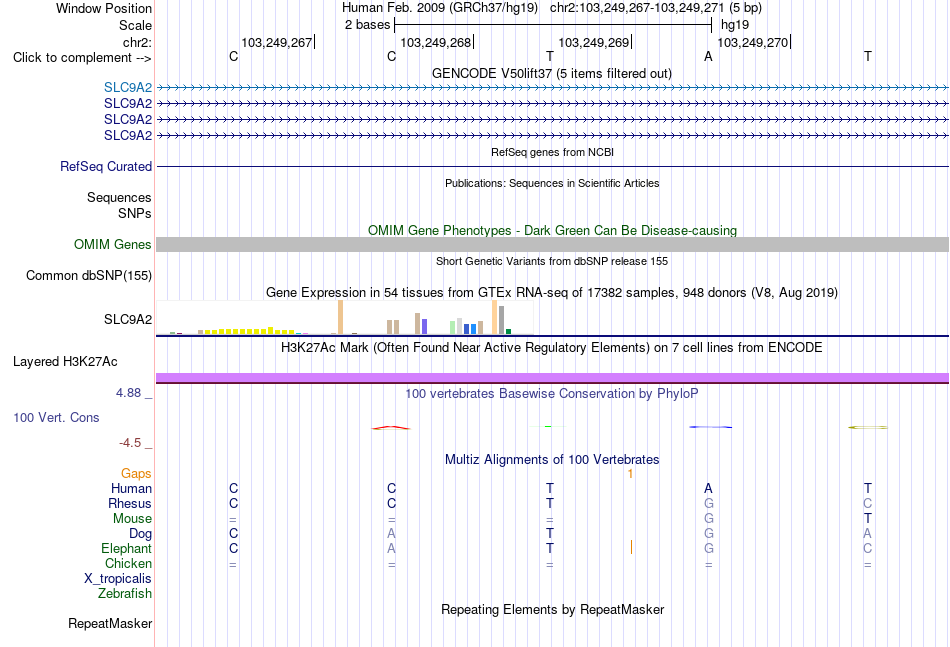
Task: Select the Dog species label
Action: [140, 534]
